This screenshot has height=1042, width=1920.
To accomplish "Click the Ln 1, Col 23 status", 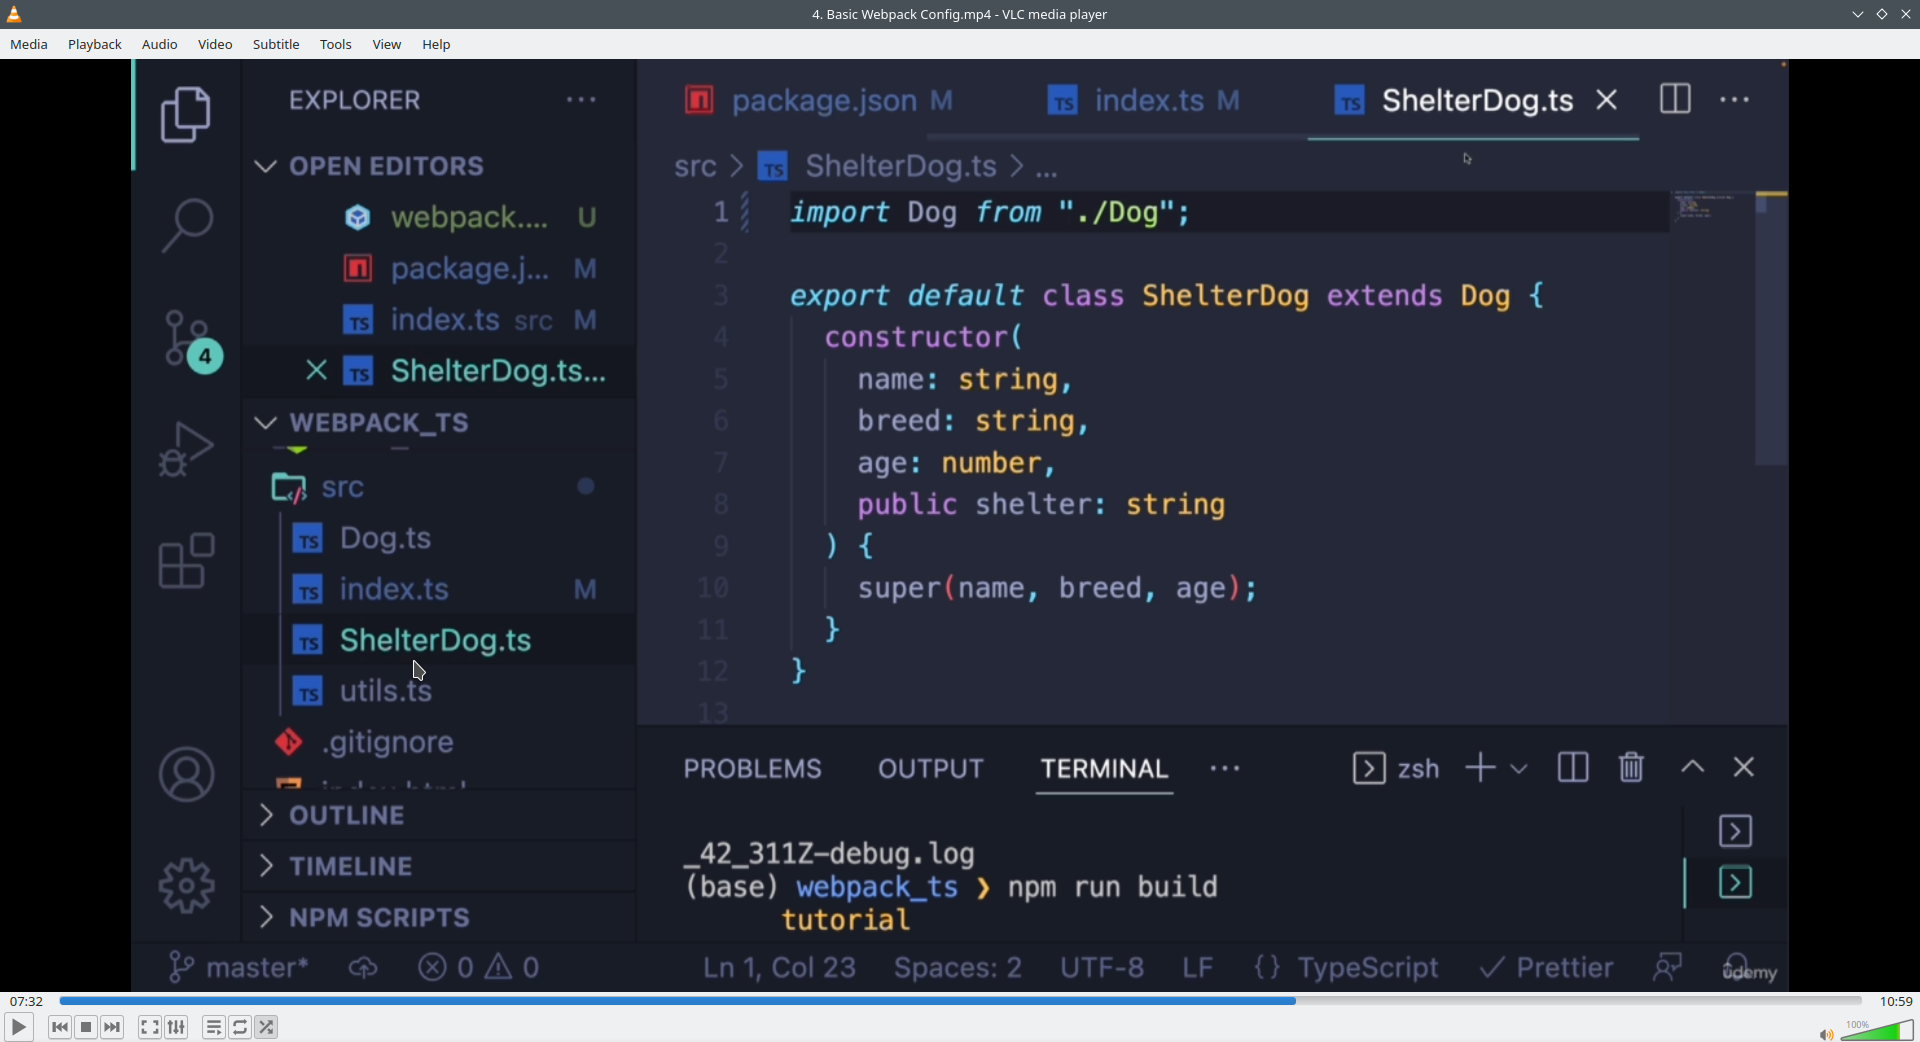I will pos(779,967).
